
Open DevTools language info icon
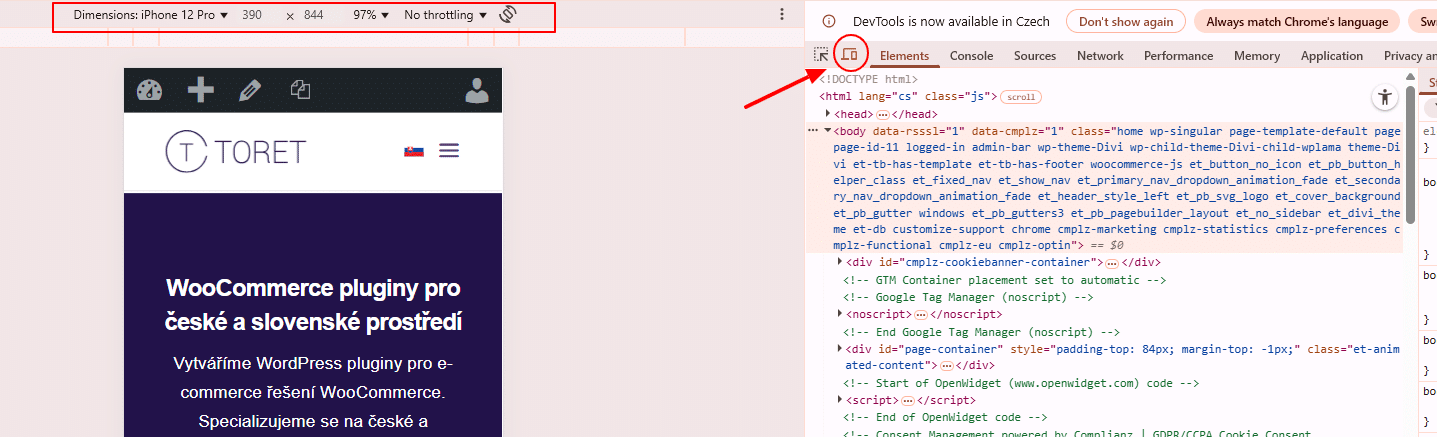(828, 21)
